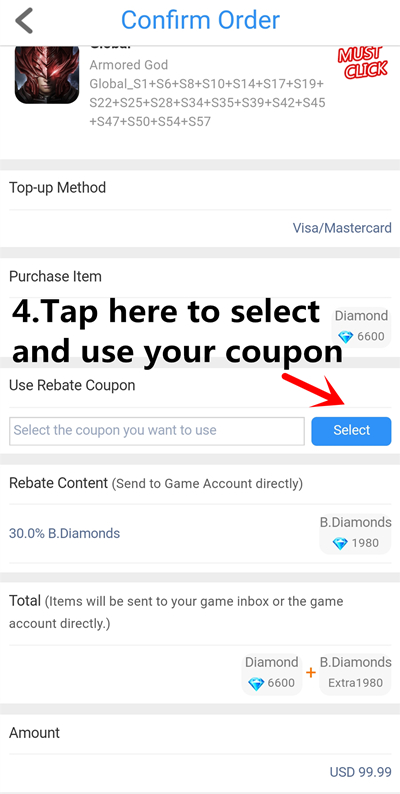Screen dimensions: 400x794
Task: Tap the Global server list text
Action: click(x=208, y=102)
